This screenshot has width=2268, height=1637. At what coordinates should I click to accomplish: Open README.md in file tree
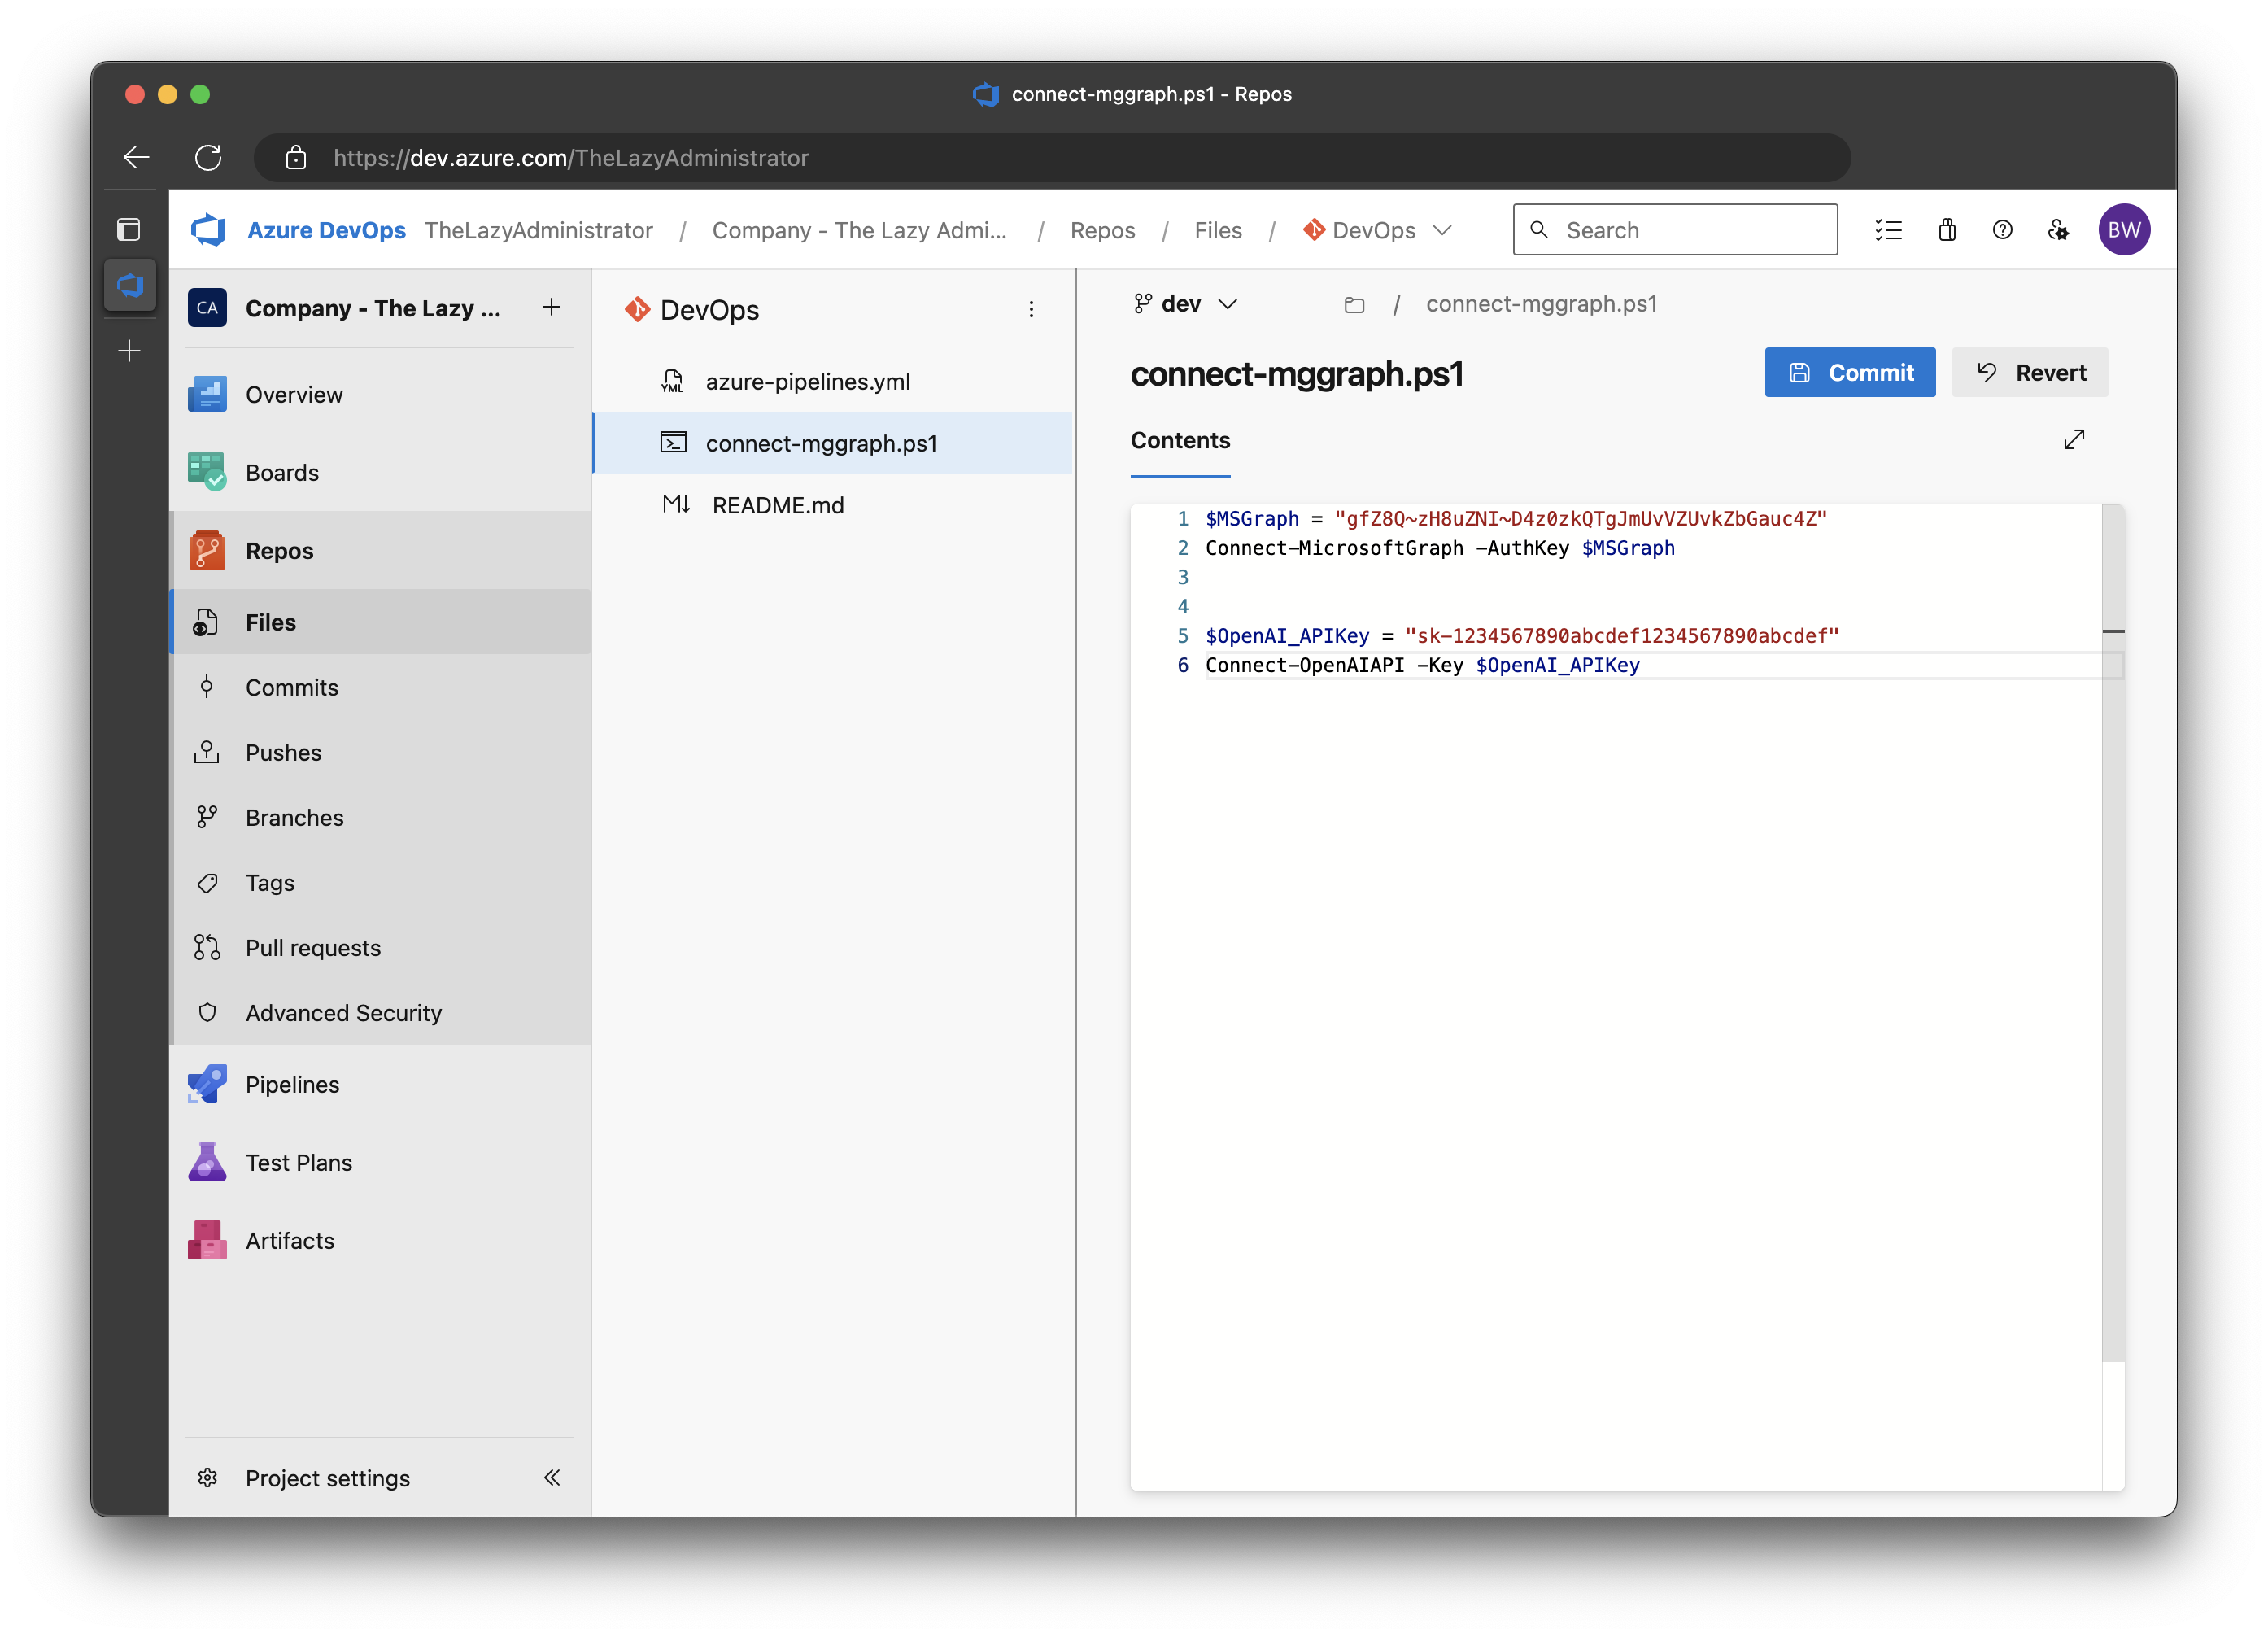pos(832,505)
